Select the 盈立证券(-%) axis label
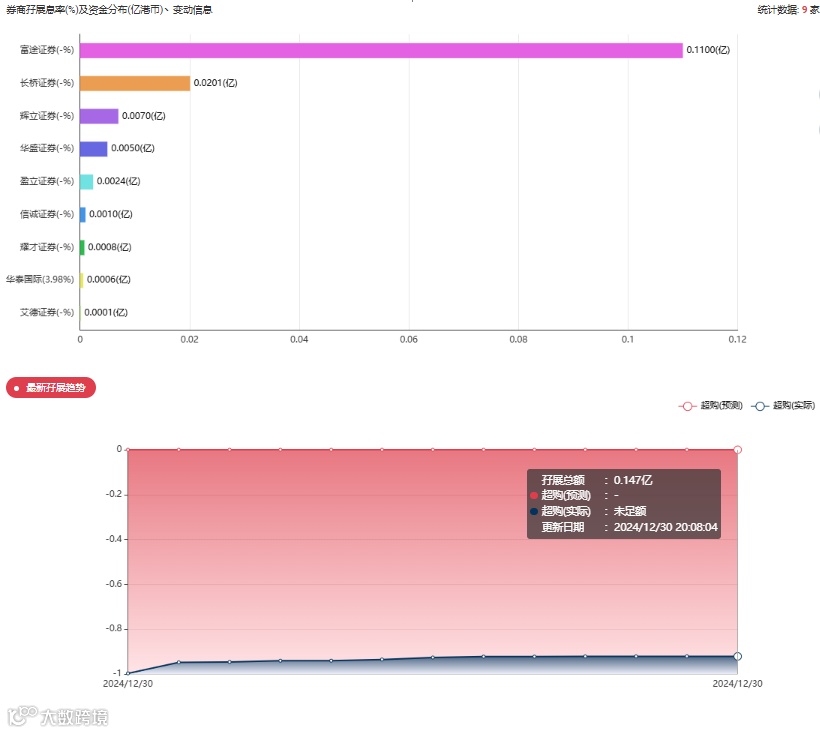The height and width of the screenshot is (733, 820). coord(47,181)
